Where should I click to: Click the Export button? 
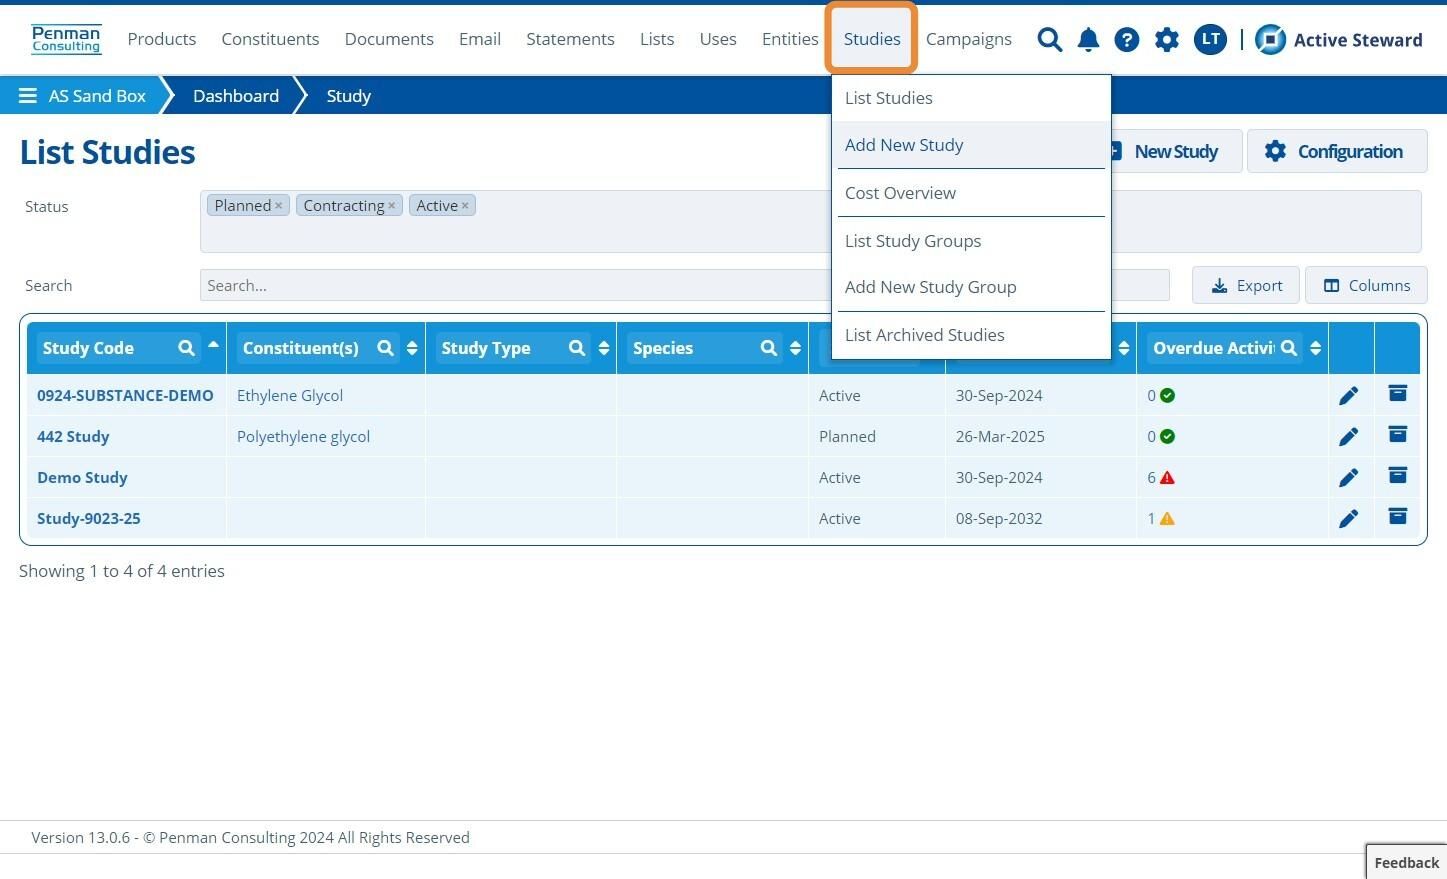coord(1246,285)
